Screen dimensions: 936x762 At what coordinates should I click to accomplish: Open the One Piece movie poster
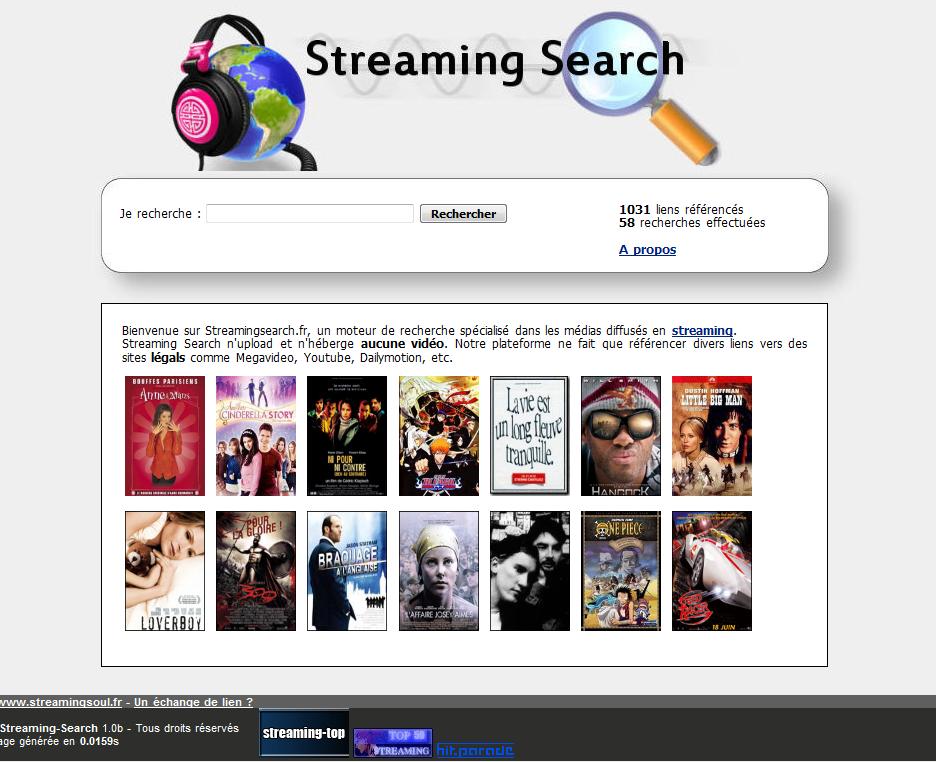point(620,571)
